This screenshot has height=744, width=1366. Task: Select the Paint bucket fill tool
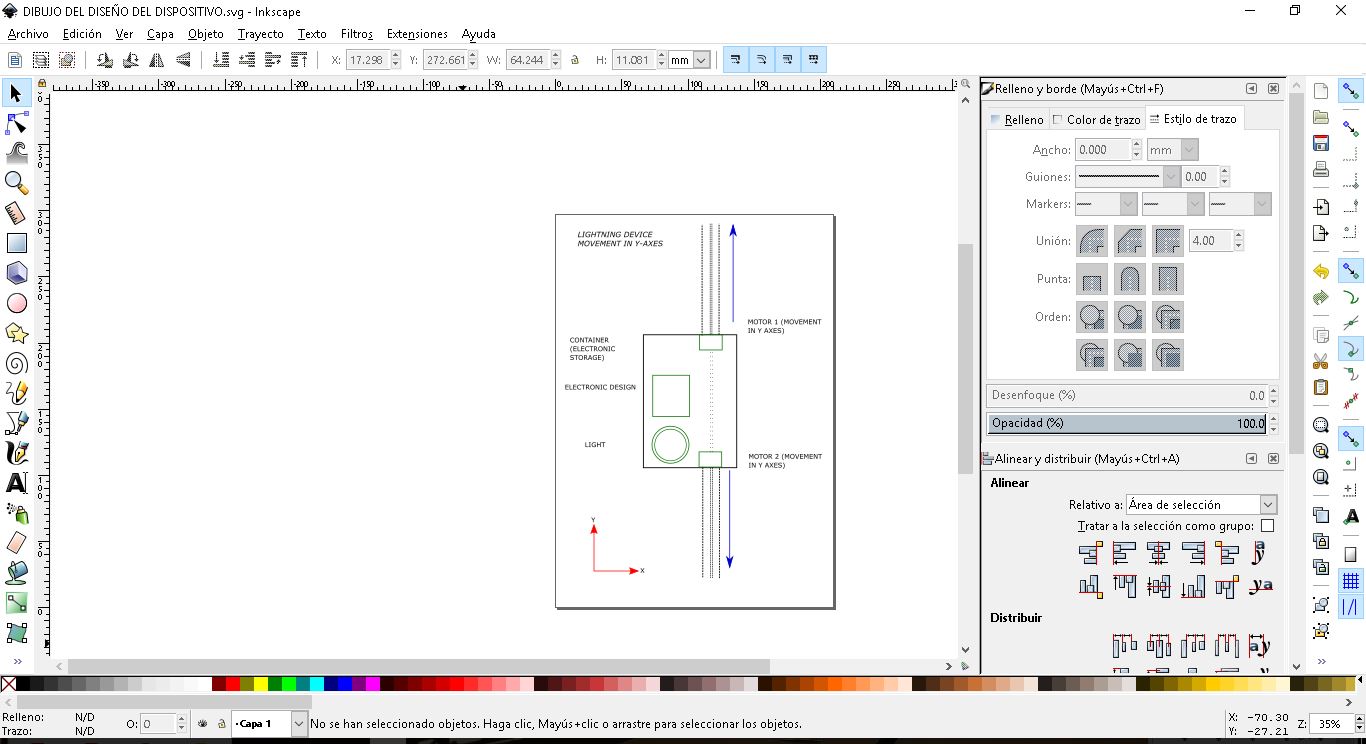(16, 573)
